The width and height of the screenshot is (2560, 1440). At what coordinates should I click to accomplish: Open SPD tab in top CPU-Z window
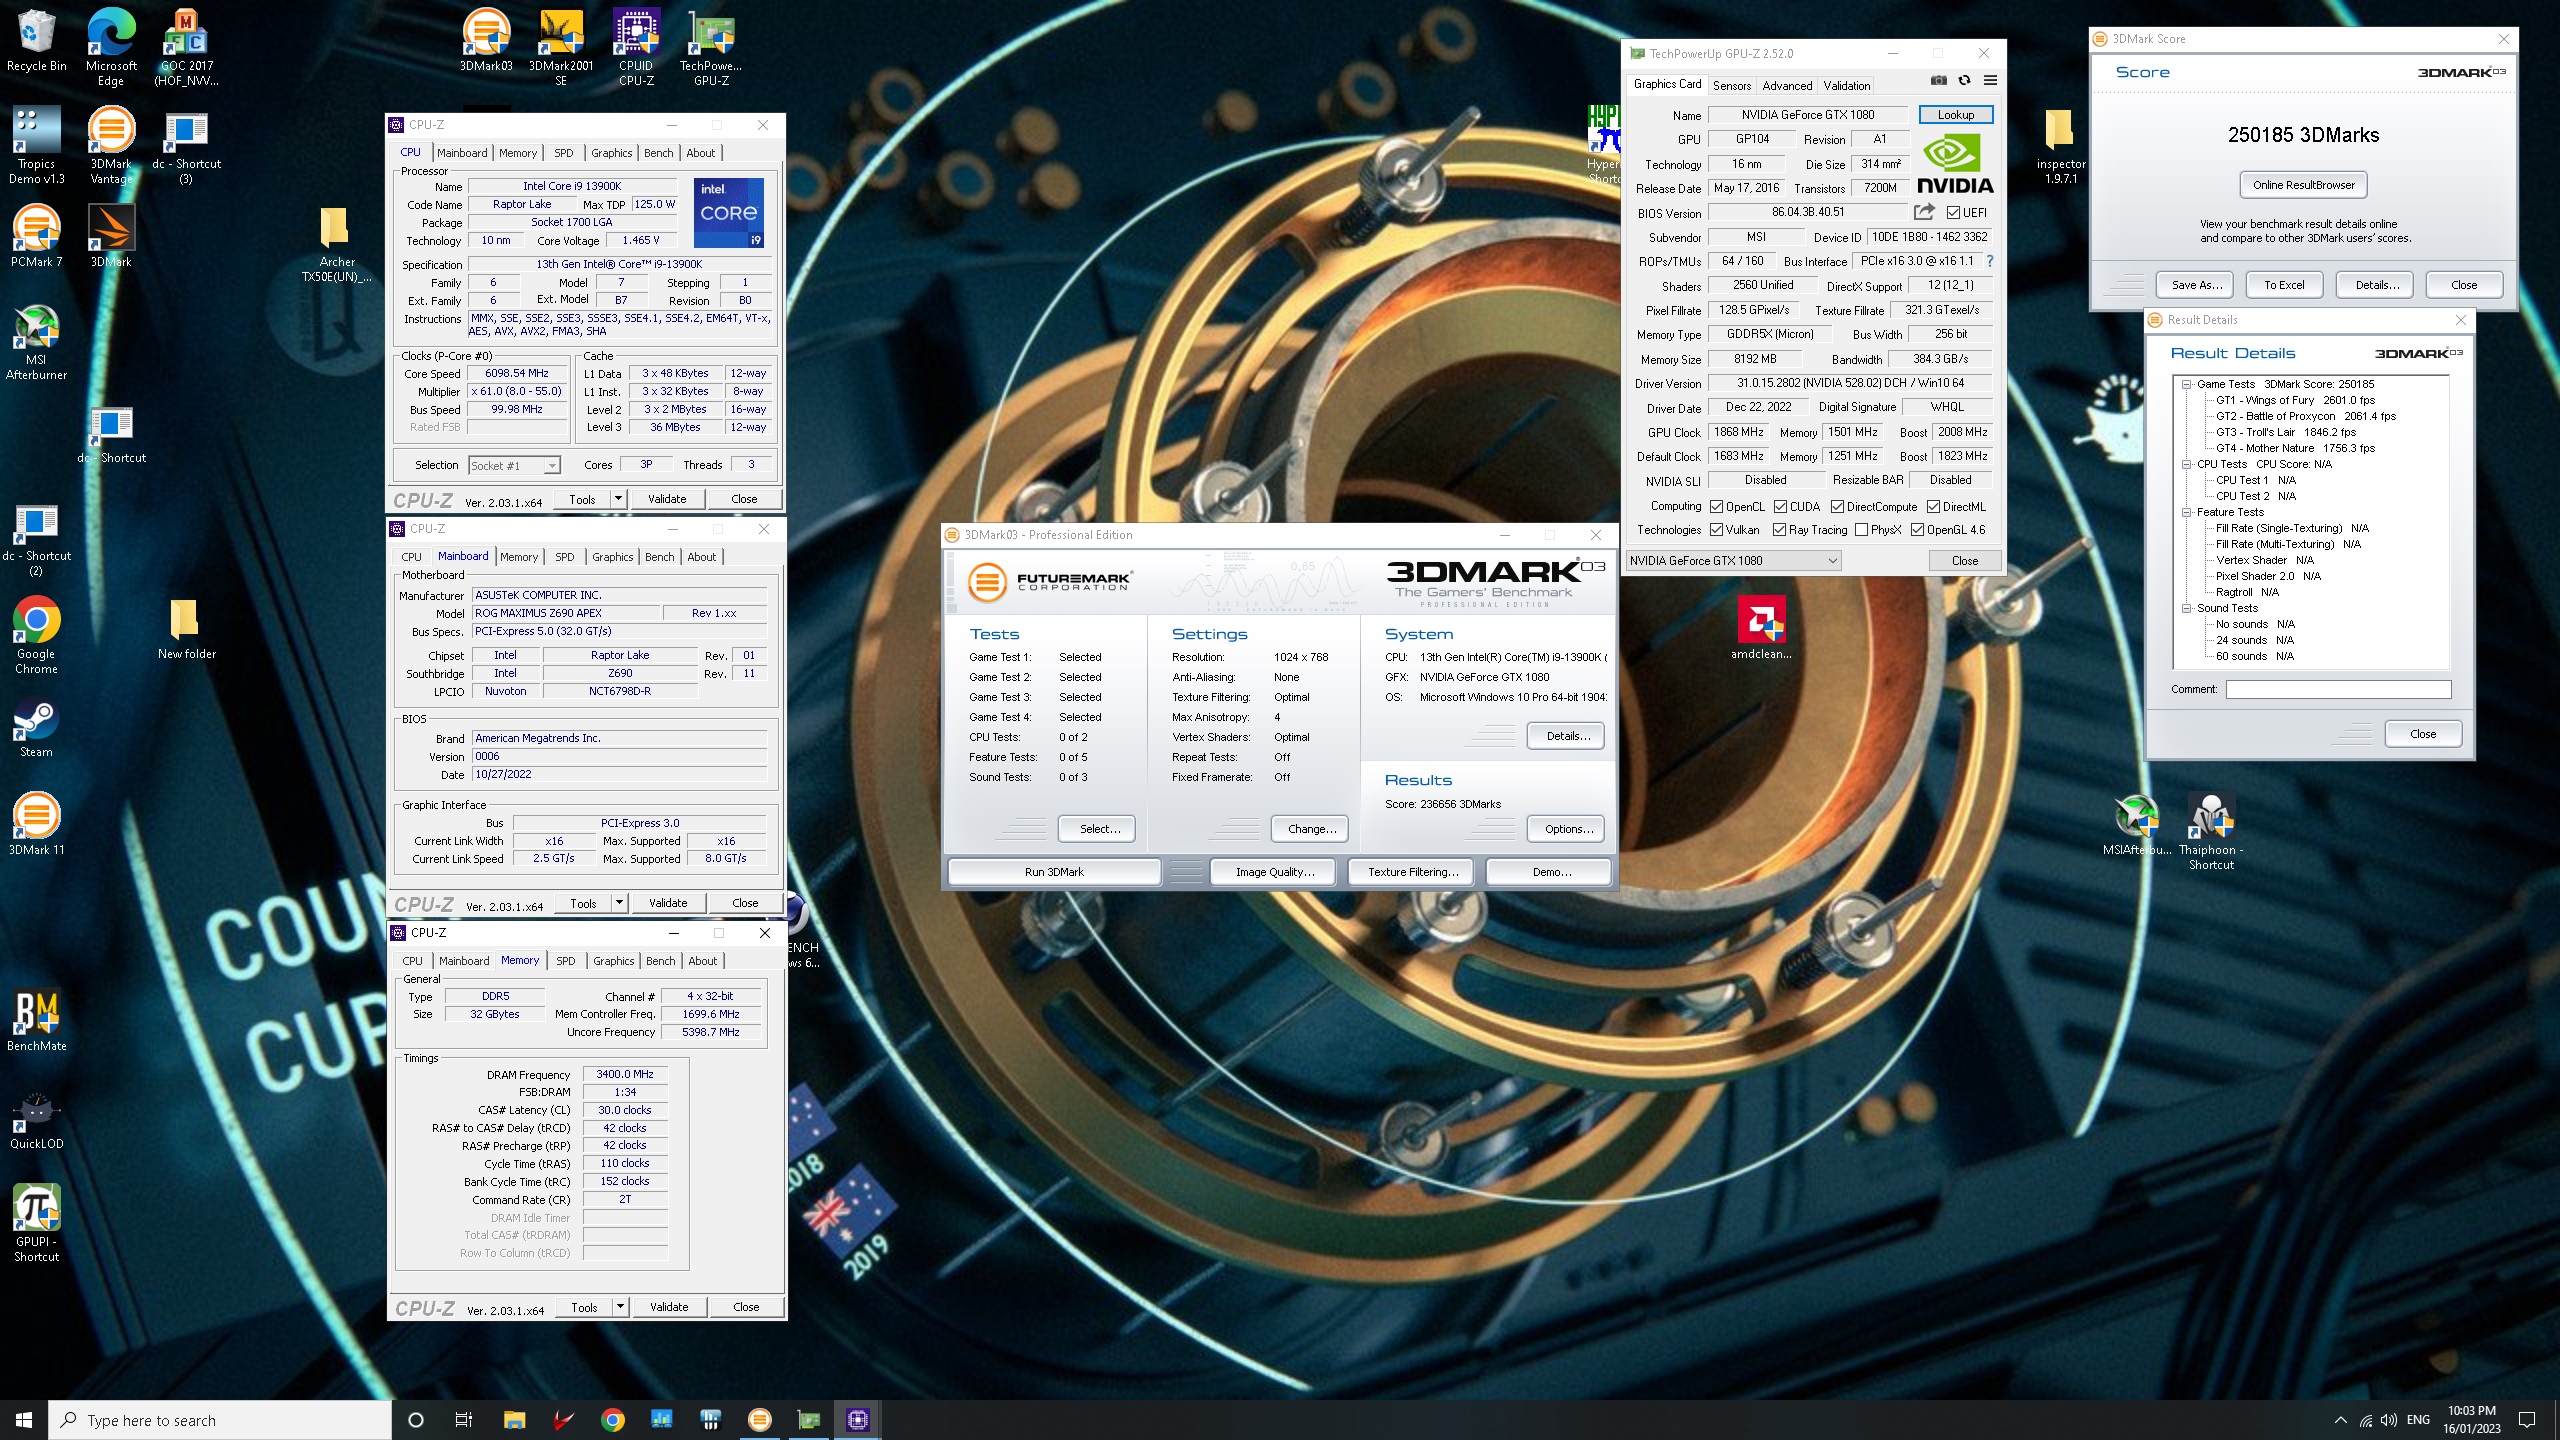(563, 153)
